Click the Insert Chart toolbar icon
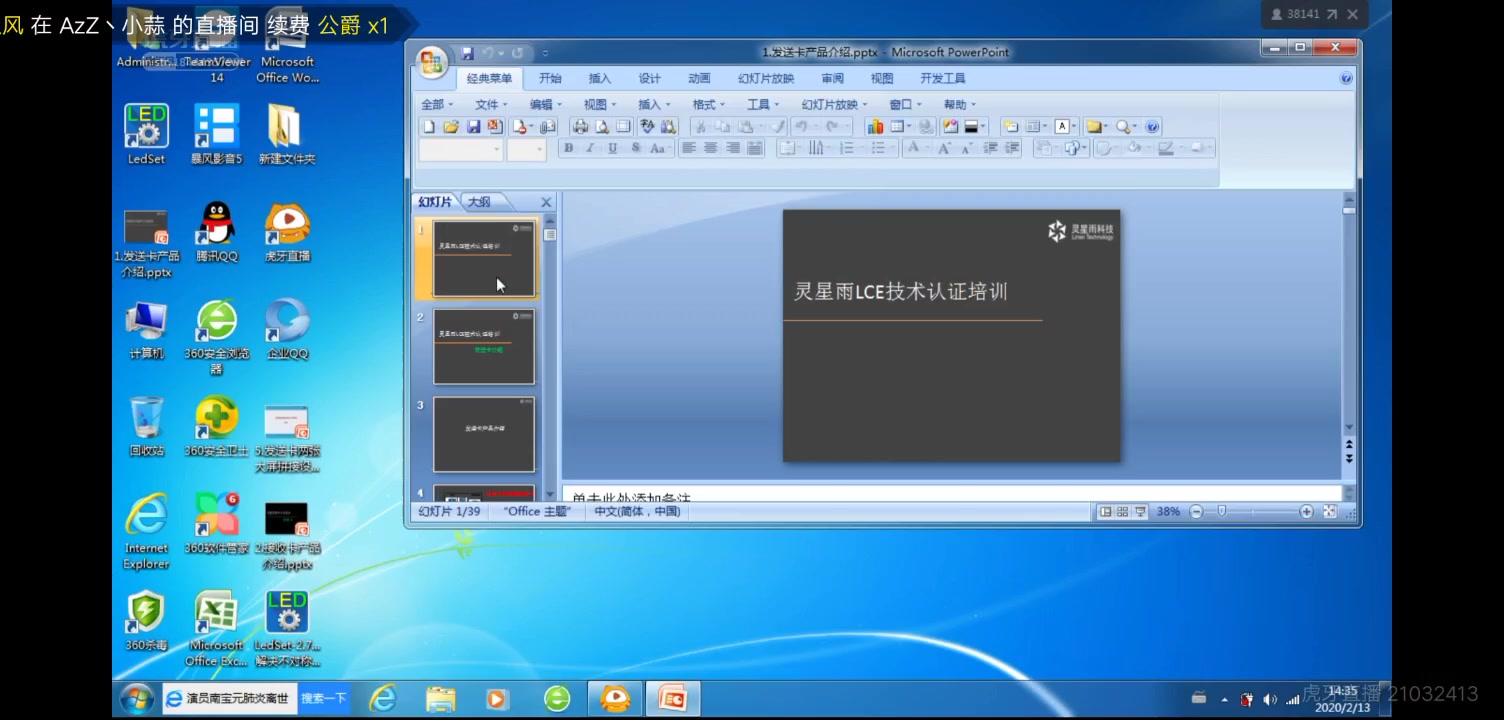The image size is (1504, 720). click(875, 127)
